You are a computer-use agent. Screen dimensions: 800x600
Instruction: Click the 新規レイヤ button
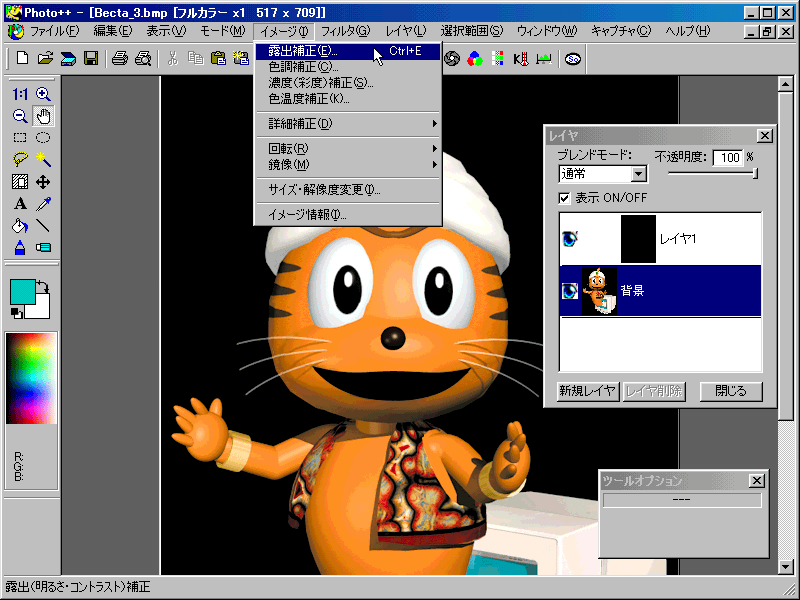588,391
